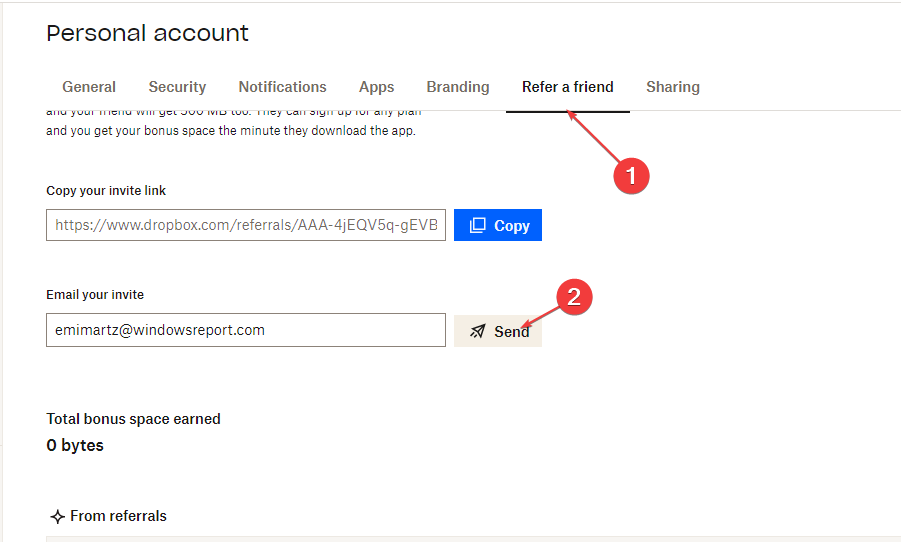Click the Personal account heading
The image size is (901, 542).
click(x=148, y=33)
